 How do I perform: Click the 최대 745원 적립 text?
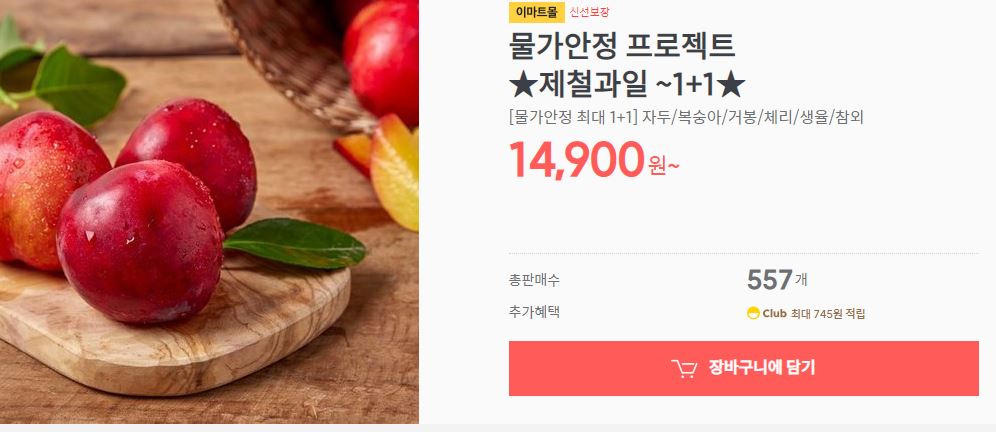(828, 313)
